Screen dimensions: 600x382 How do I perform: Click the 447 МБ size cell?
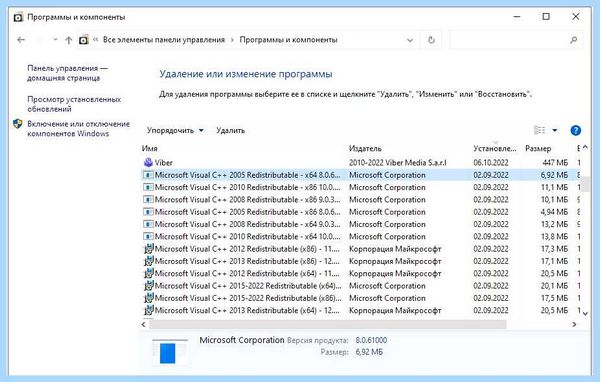(x=555, y=163)
